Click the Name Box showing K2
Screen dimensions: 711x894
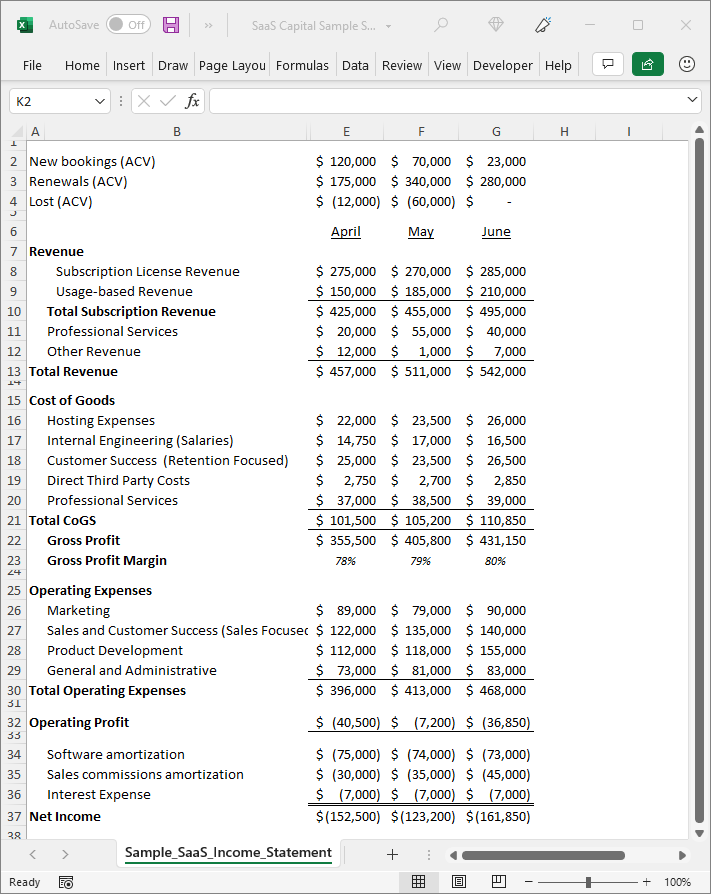tap(50, 101)
